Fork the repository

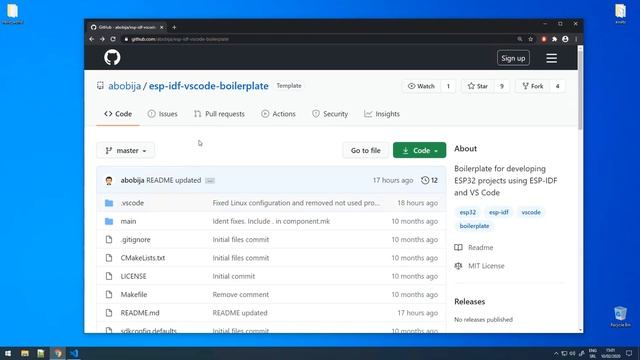(533, 86)
